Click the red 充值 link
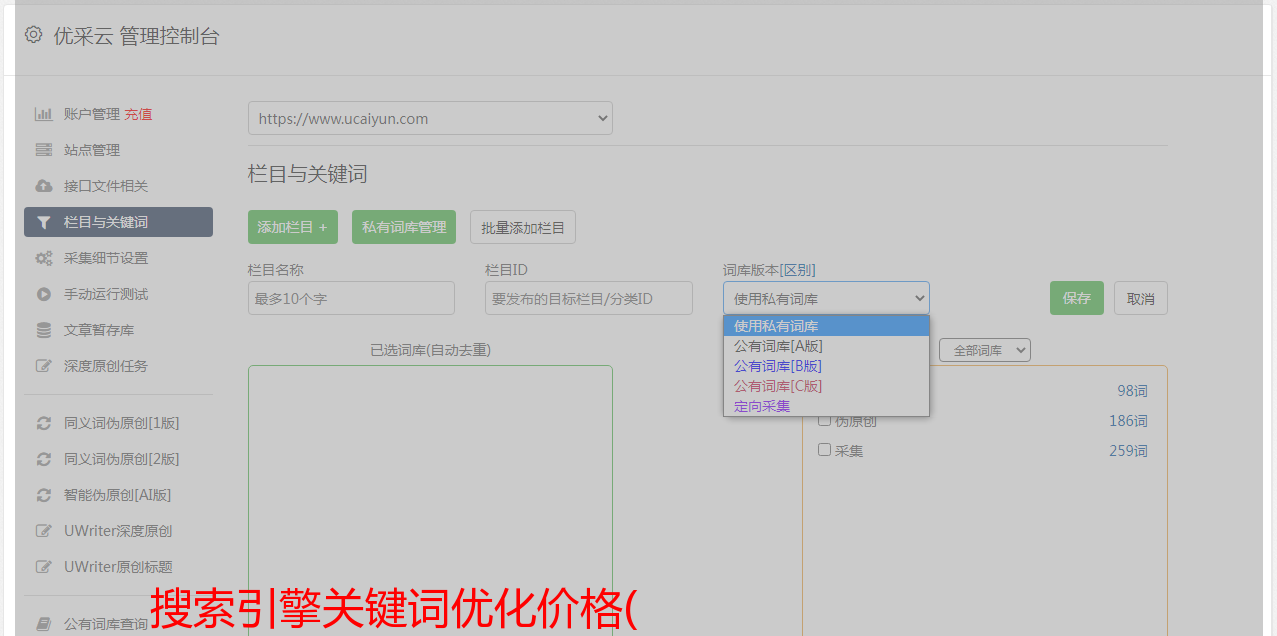Viewport: 1277px width, 636px height. point(138,114)
